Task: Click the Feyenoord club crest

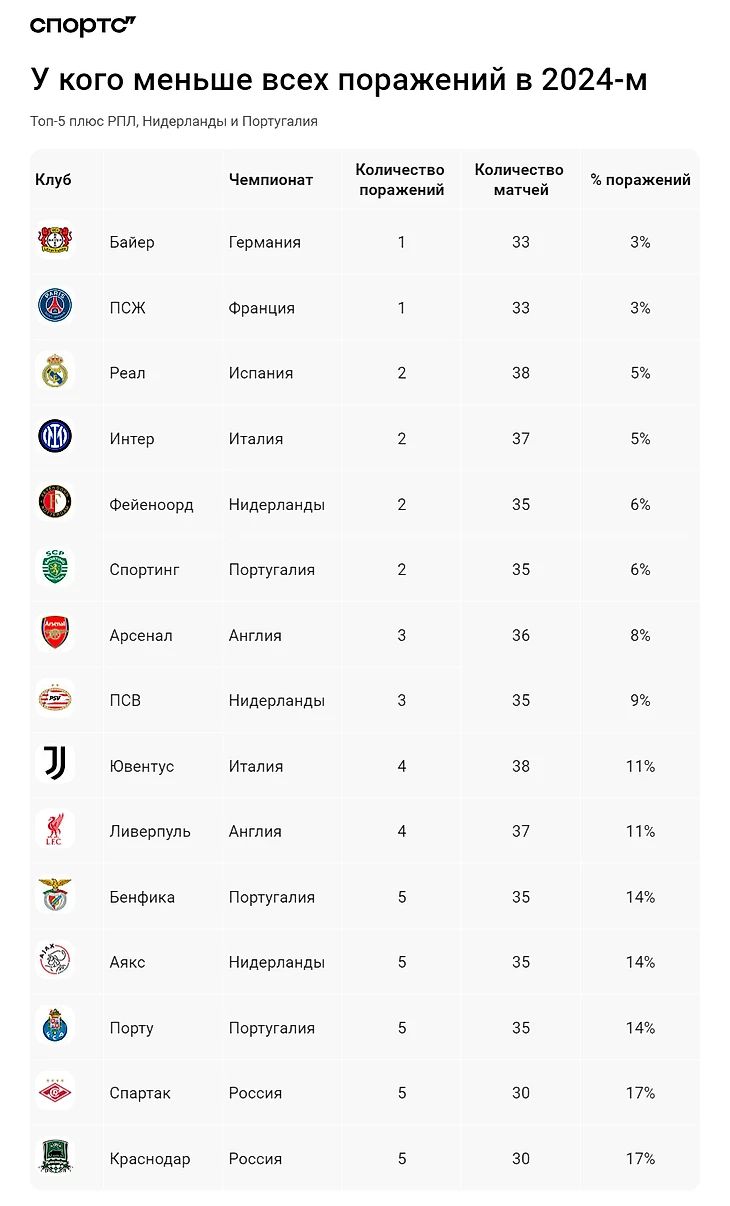Action: (55, 504)
